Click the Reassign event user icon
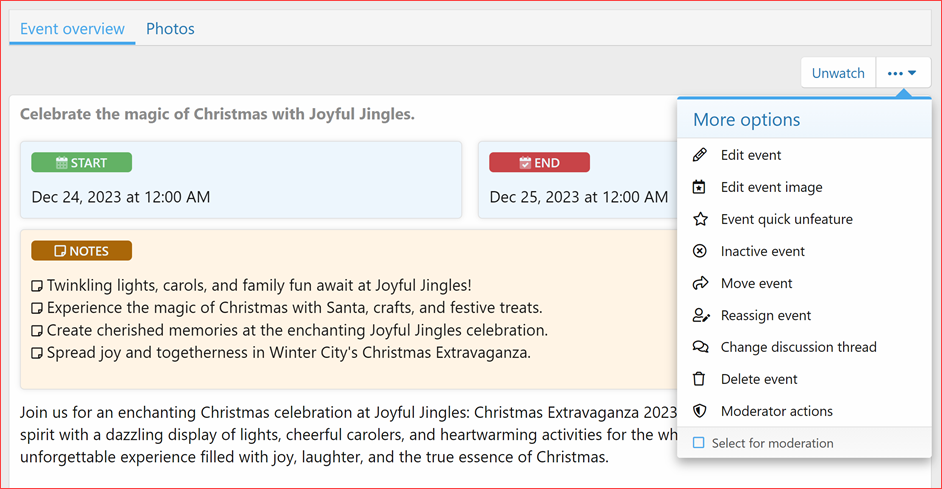This screenshot has width=942, height=489. (700, 315)
